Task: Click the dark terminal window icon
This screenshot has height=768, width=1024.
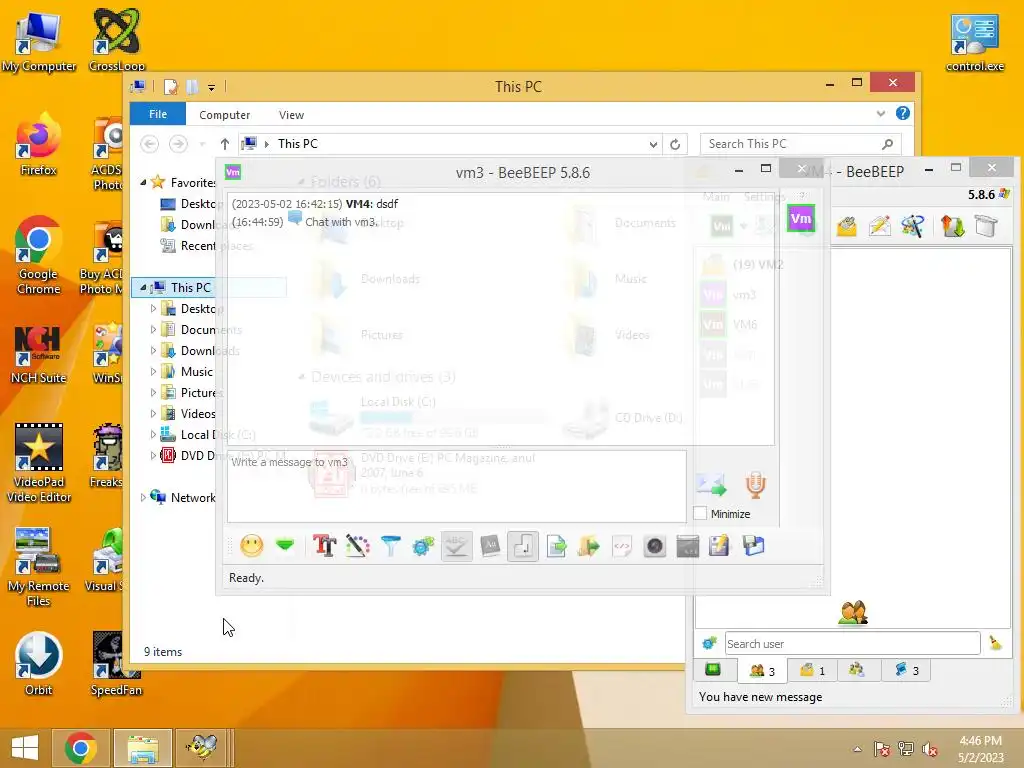Action: pyautogui.click(x=688, y=546)
